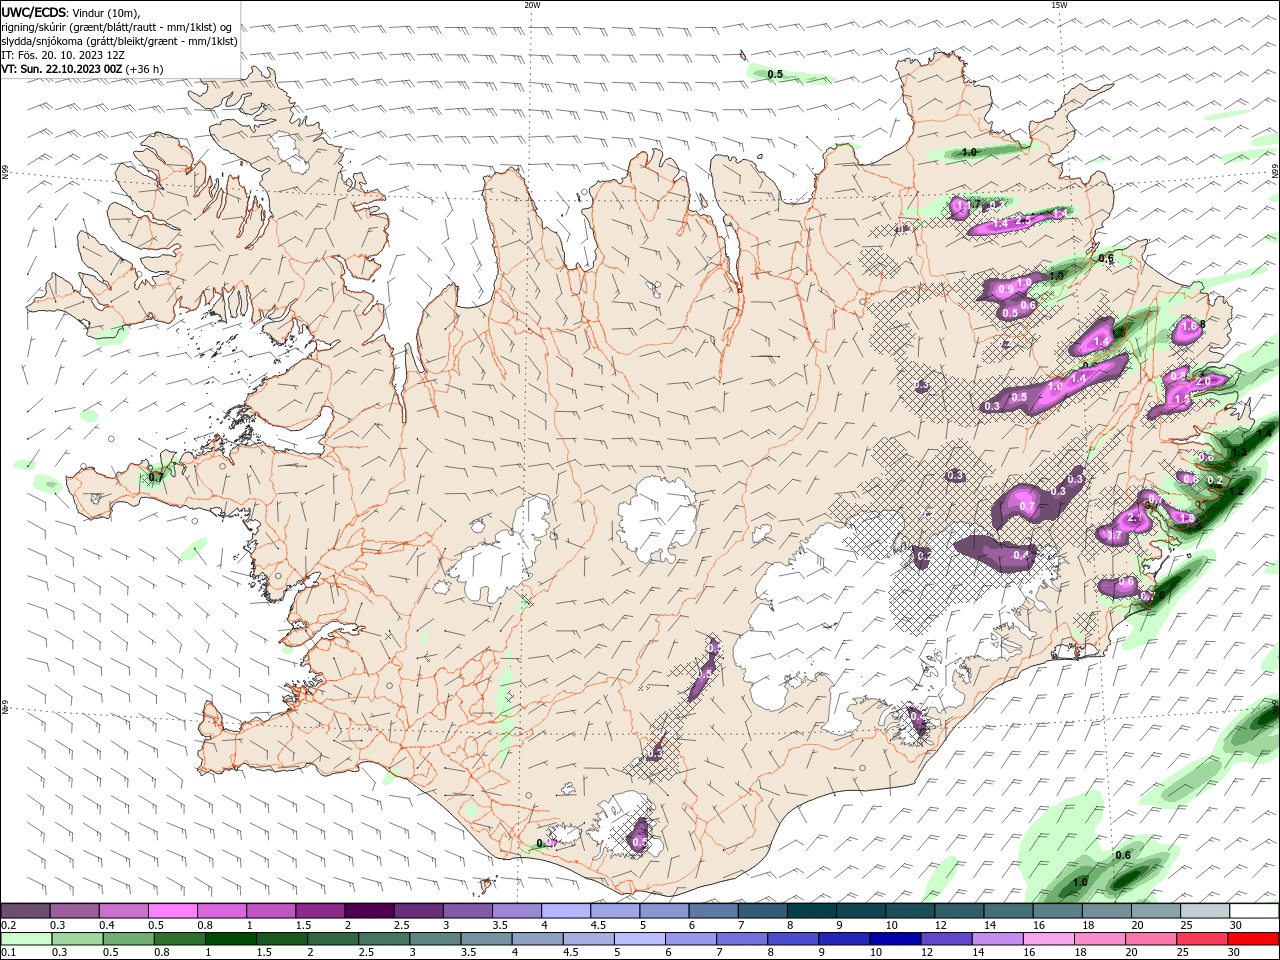This screenshot has height=960, width=1280.
Task: Pick the dusky purple 0.2 snow legend swatch
Action: pyautogui.click(x=26, y=910)
